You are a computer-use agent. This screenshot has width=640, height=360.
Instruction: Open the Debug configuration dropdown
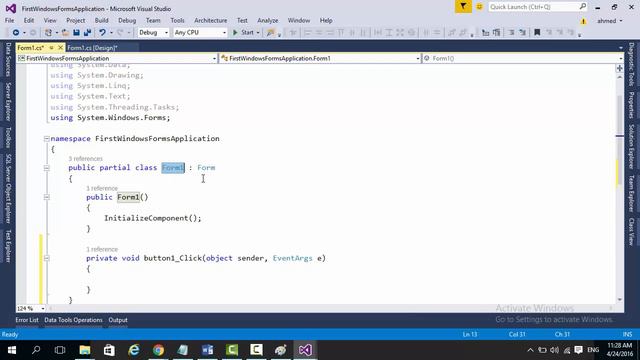[x=153, y=33]
